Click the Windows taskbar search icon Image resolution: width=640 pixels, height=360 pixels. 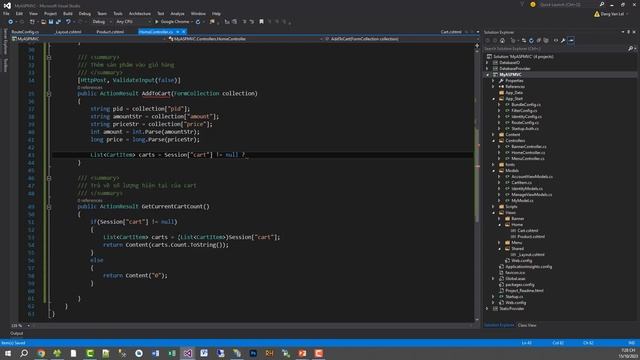[24, 353]
